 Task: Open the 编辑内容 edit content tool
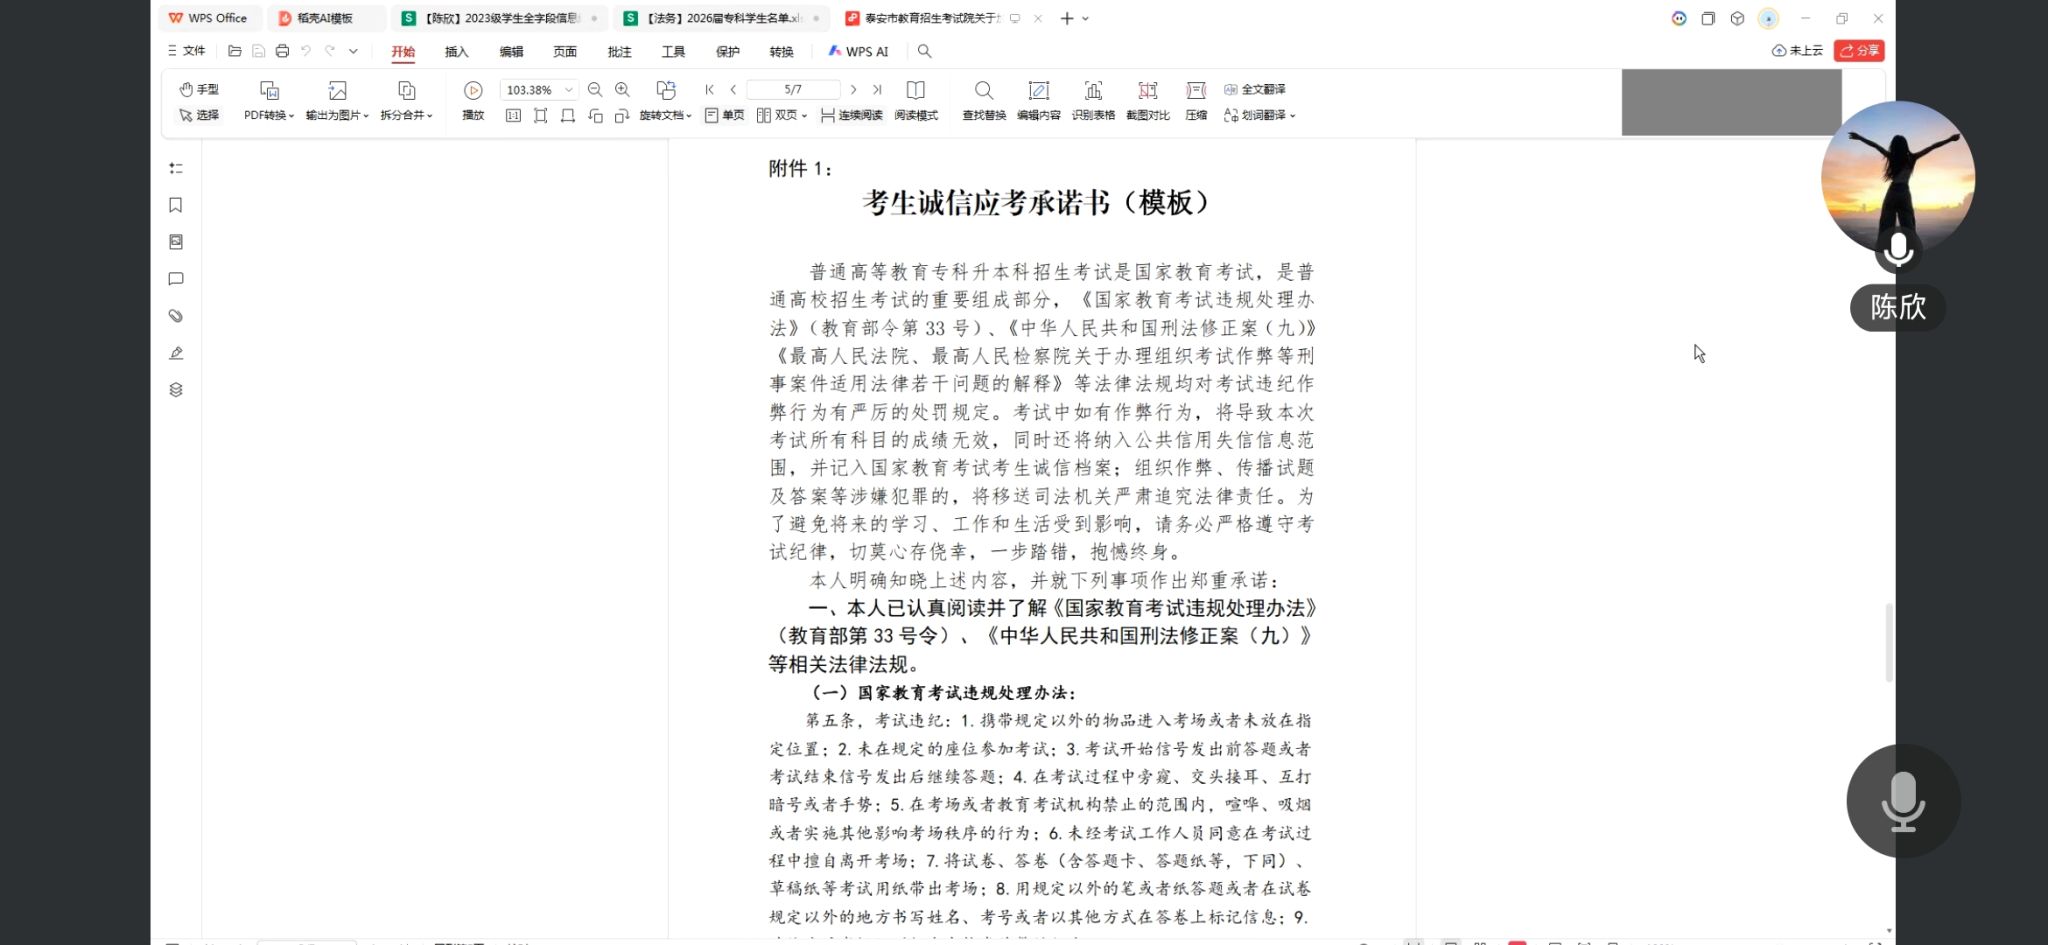point(1038,91)
